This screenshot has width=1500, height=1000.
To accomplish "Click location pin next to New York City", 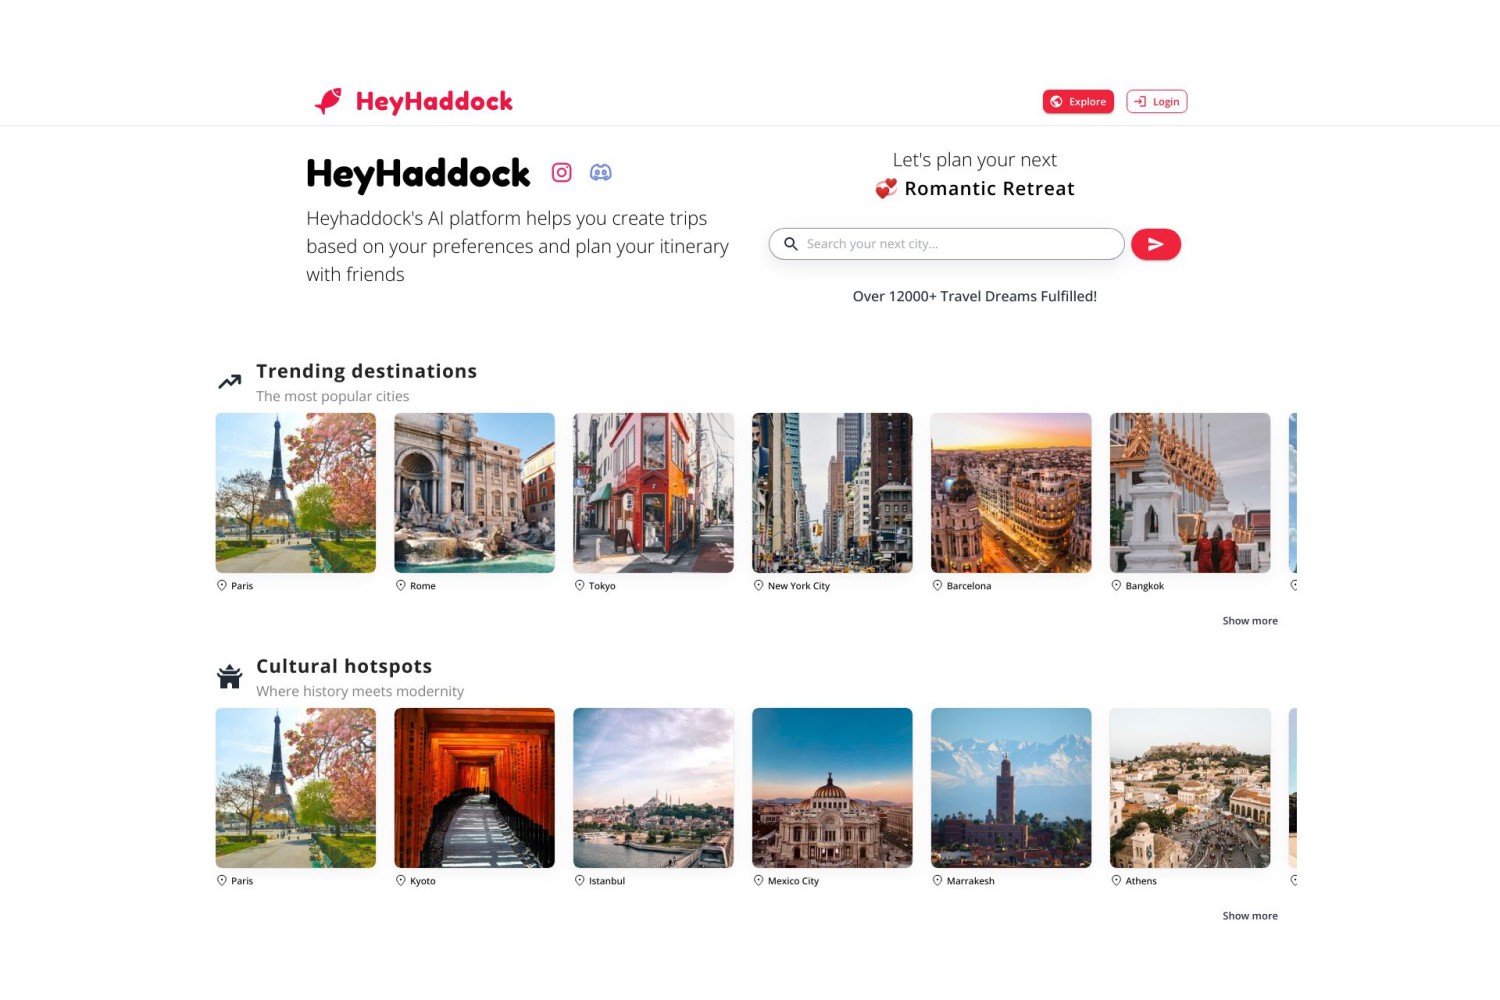I will 759,586.
